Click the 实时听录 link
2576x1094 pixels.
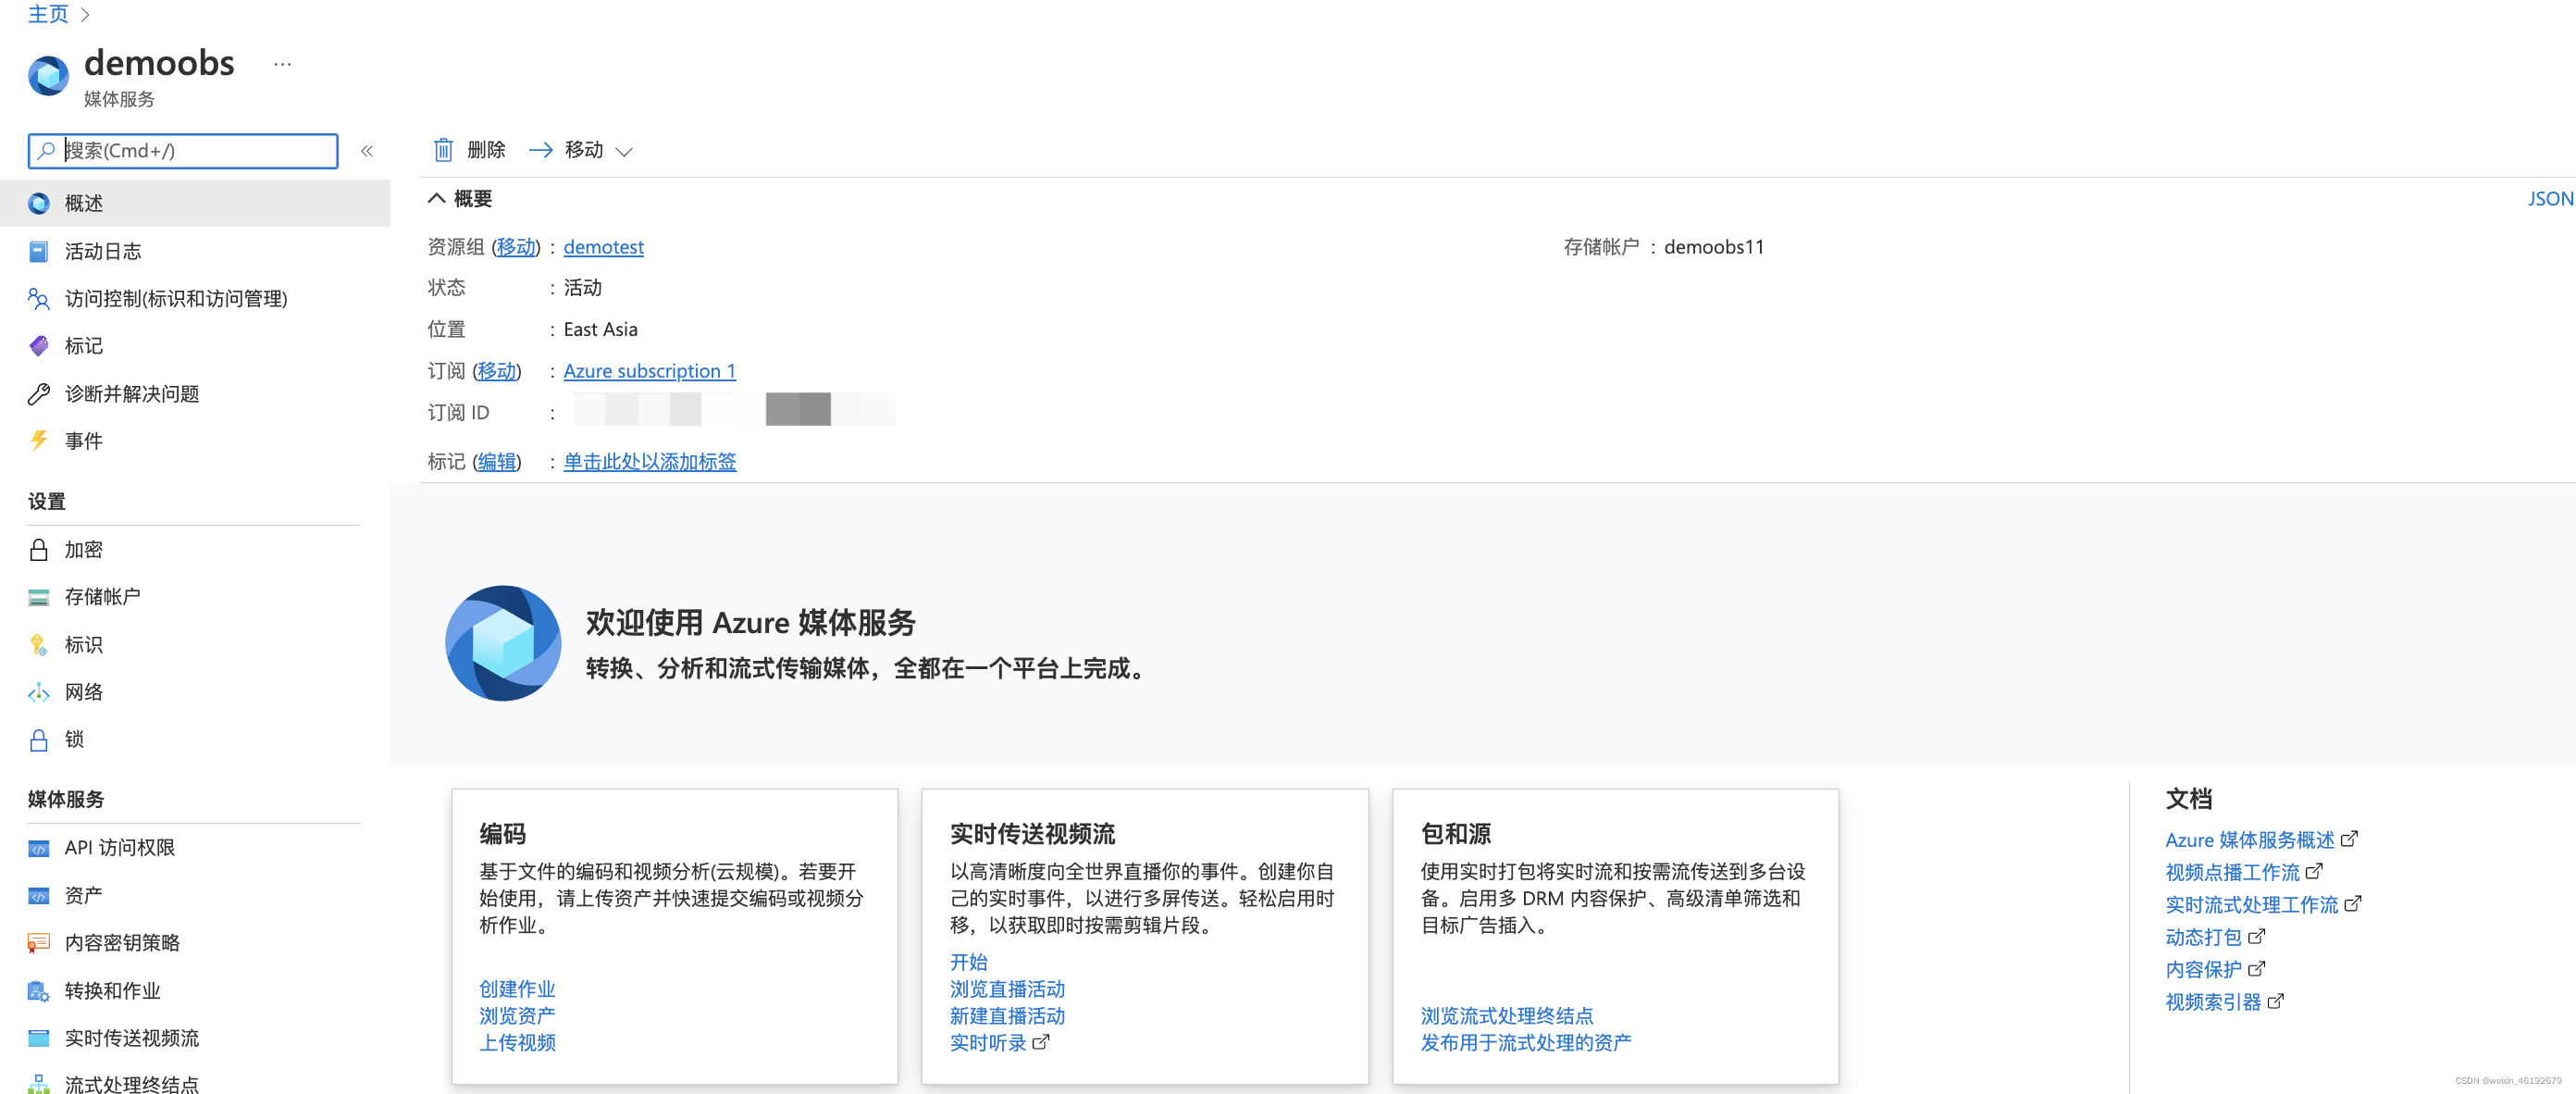pos(987,1043)
